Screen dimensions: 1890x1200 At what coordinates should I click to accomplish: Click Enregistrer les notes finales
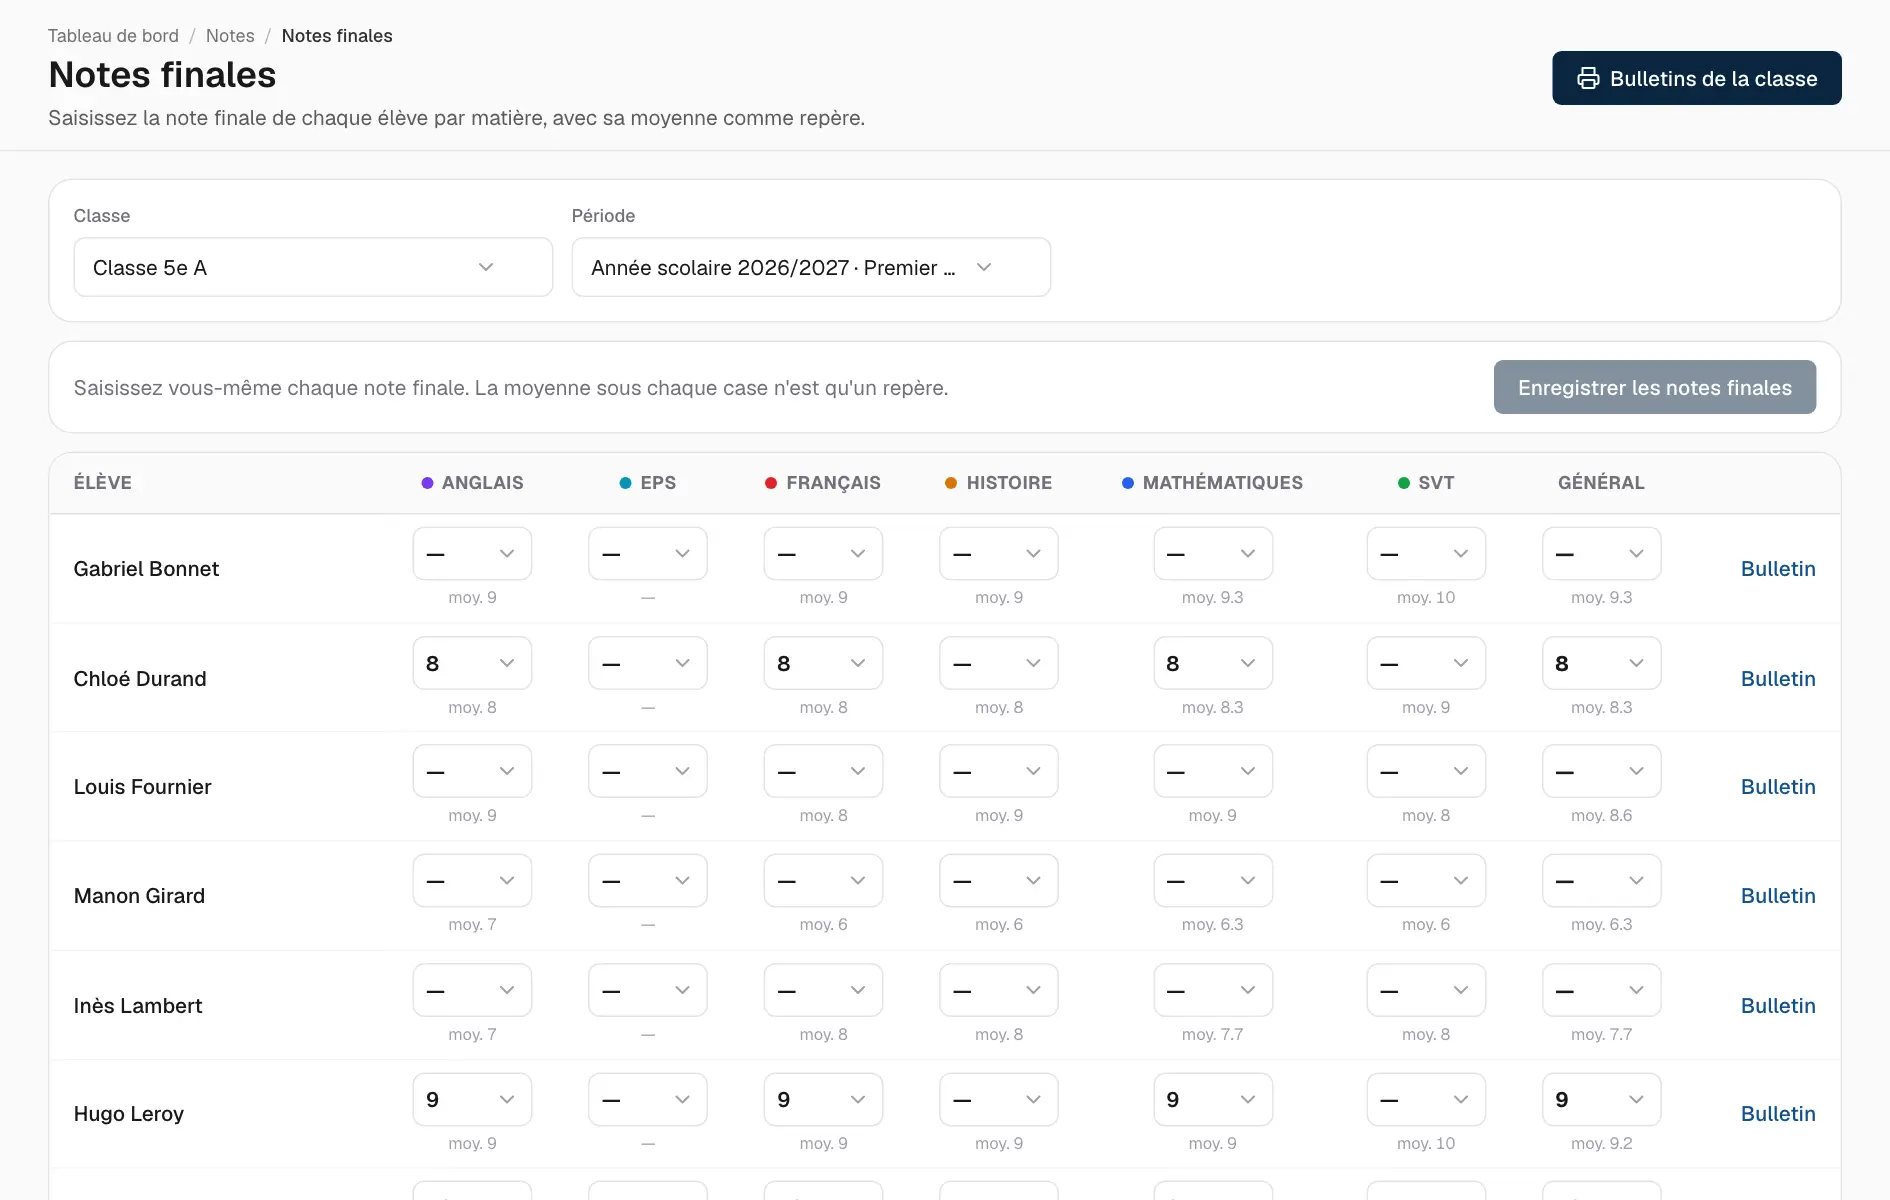[x=1654, y=387]
